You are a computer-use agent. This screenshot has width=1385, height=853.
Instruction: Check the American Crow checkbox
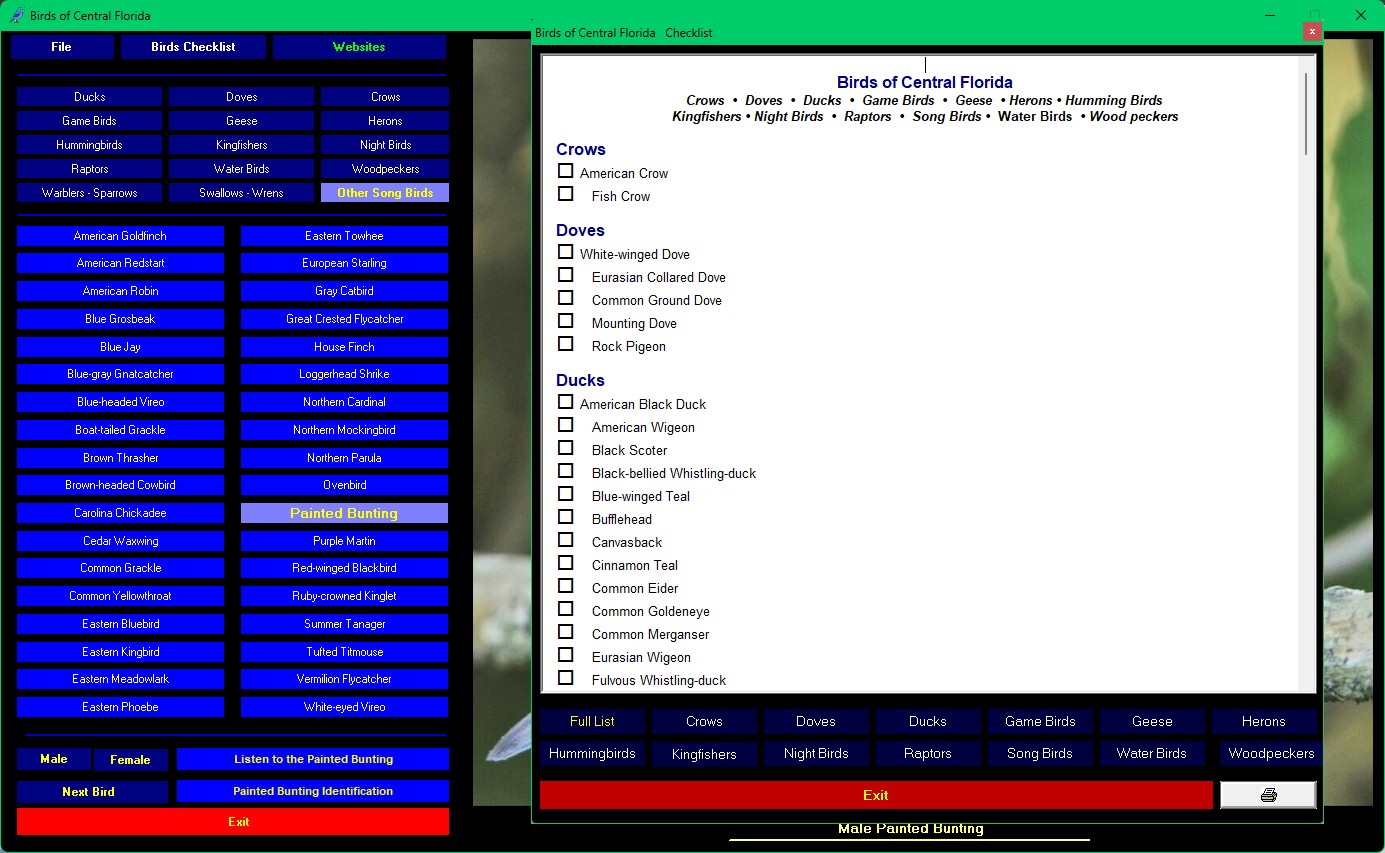pos(566,171)
